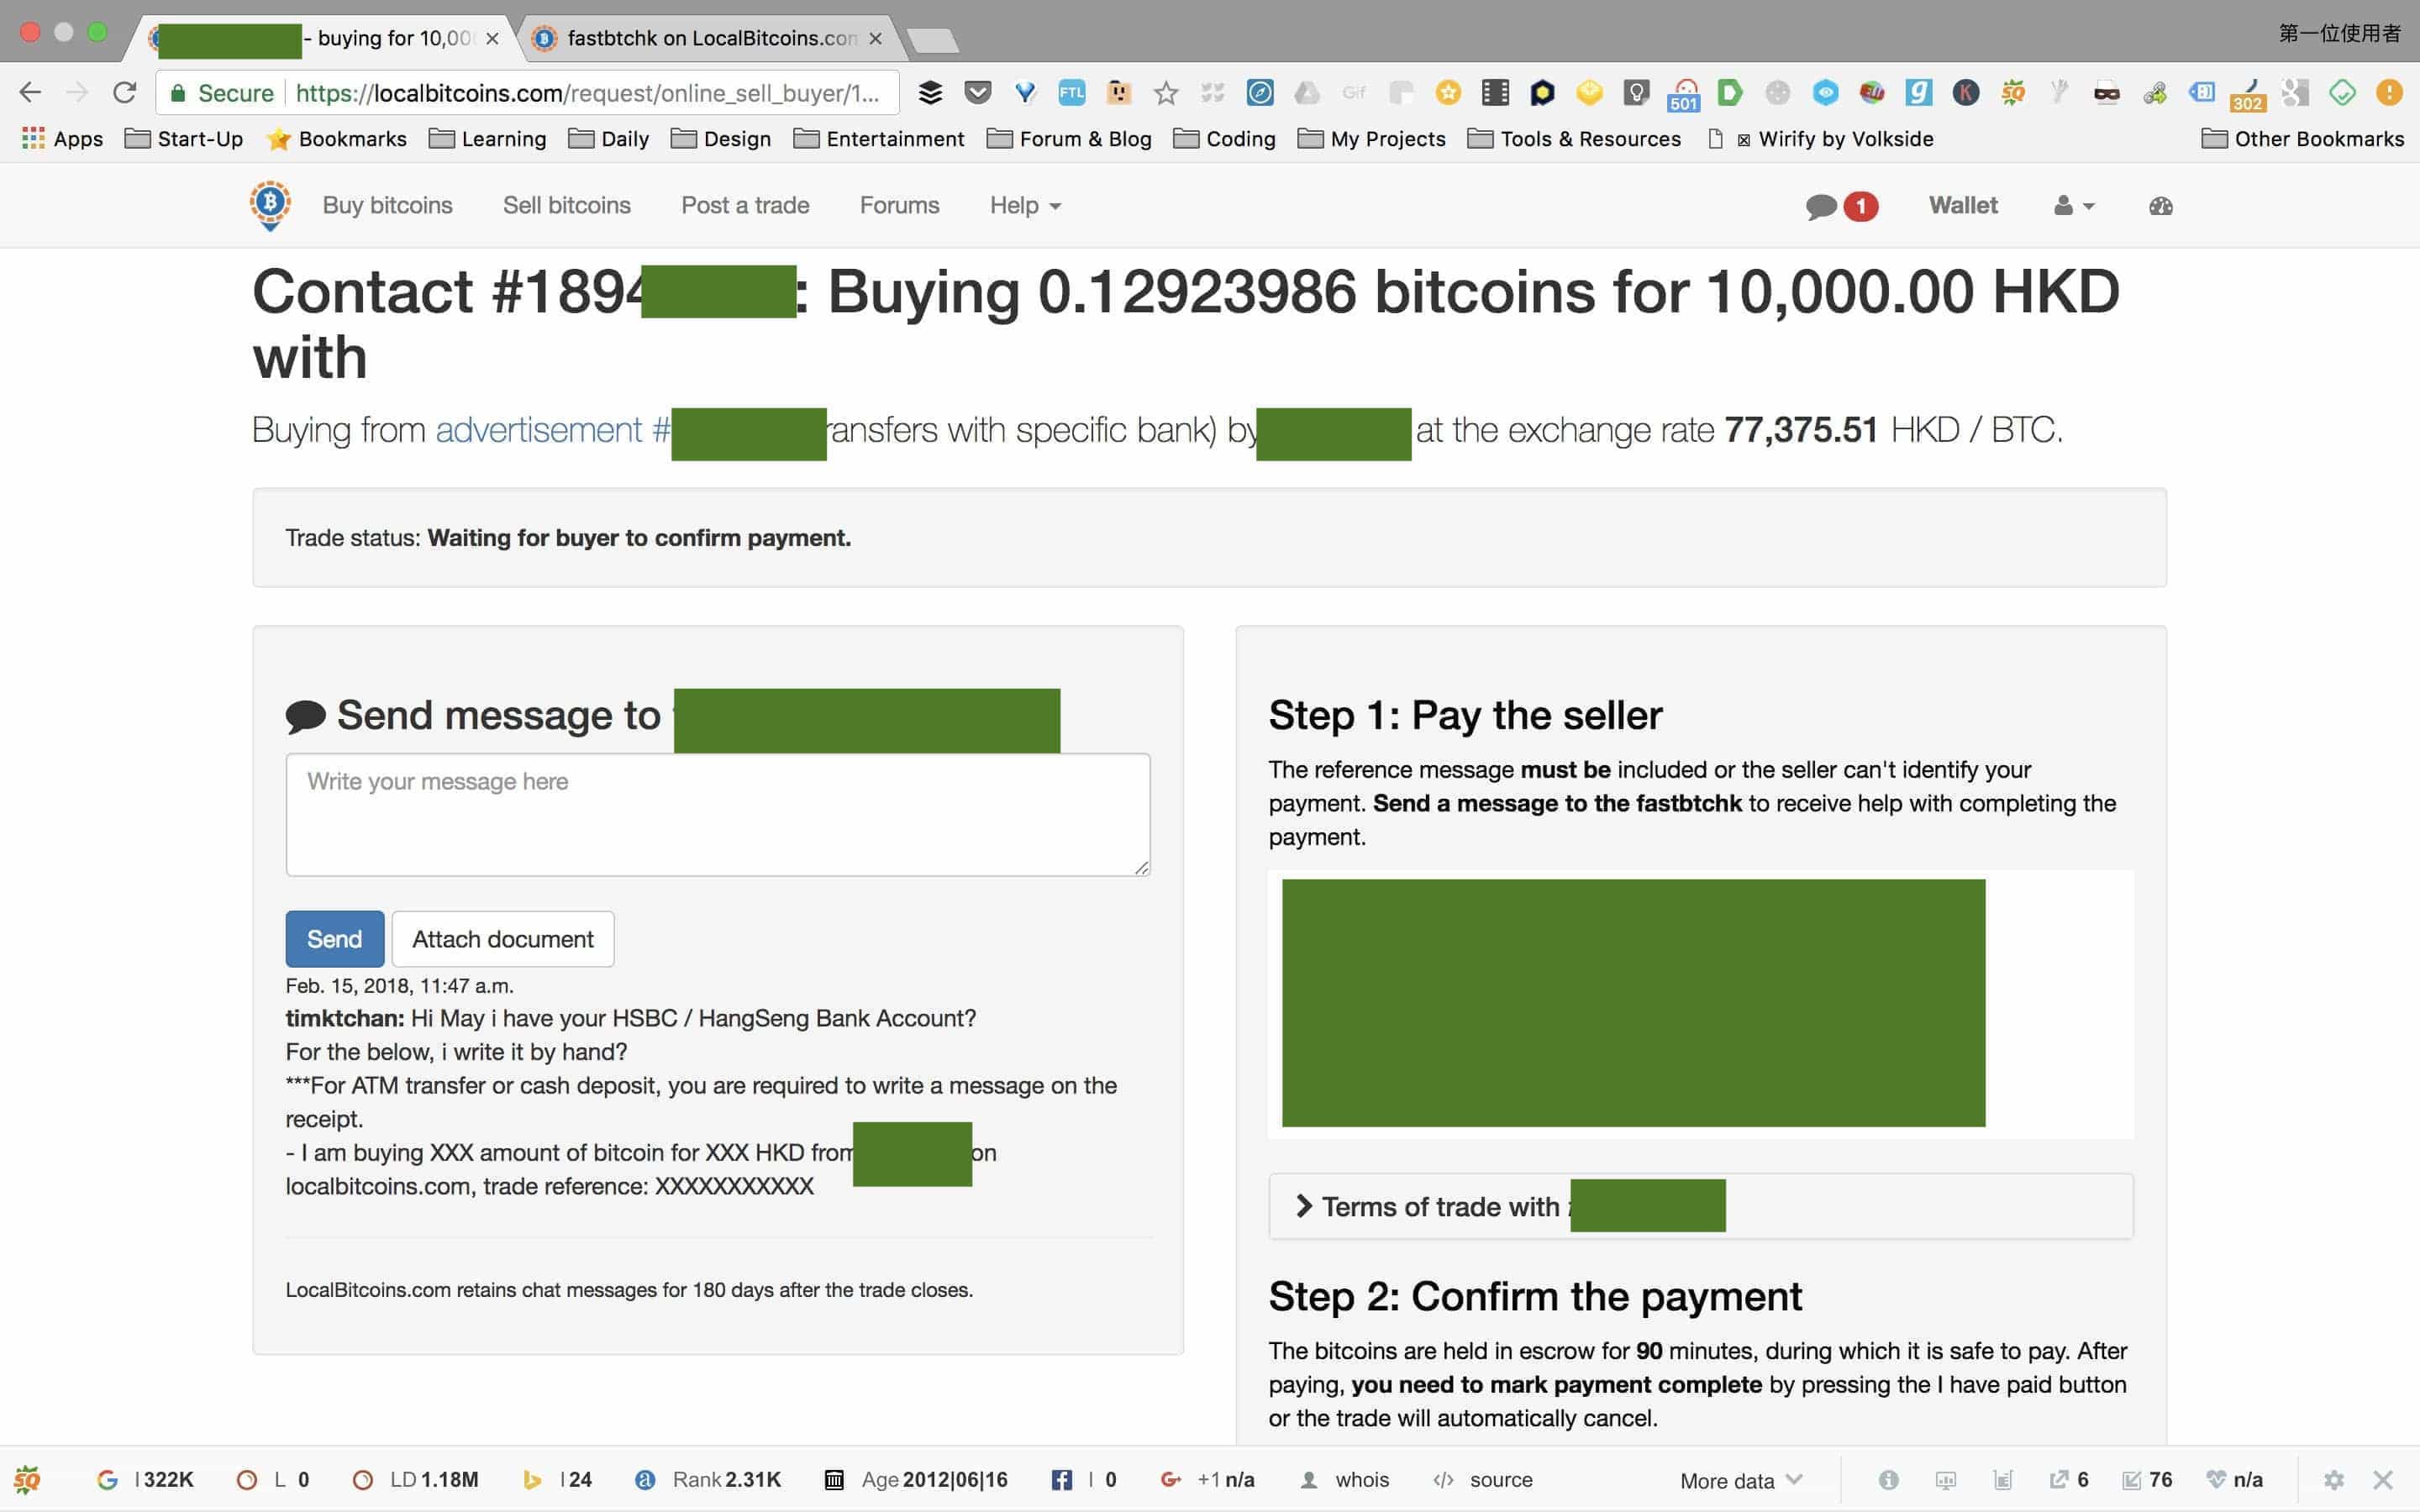Image resolution: width=2420 pixels, height=1512 pixels.
Task: Click the SEOquake extension icon in toolbar
Action: click(x=2013, y=93)
